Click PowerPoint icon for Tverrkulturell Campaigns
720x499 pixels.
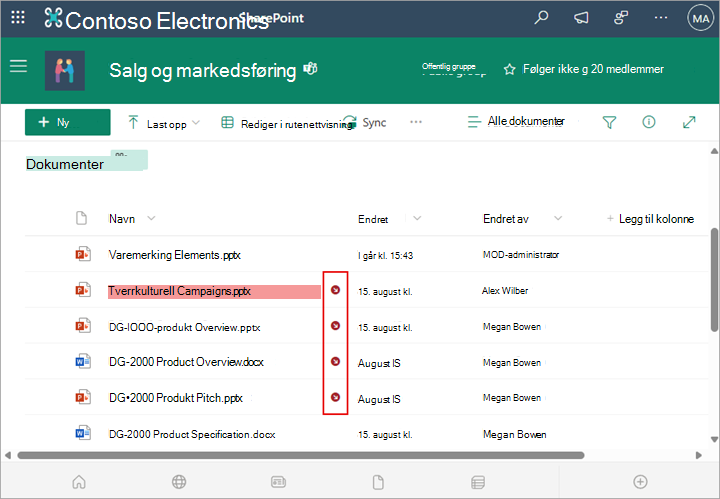(83, 290)
